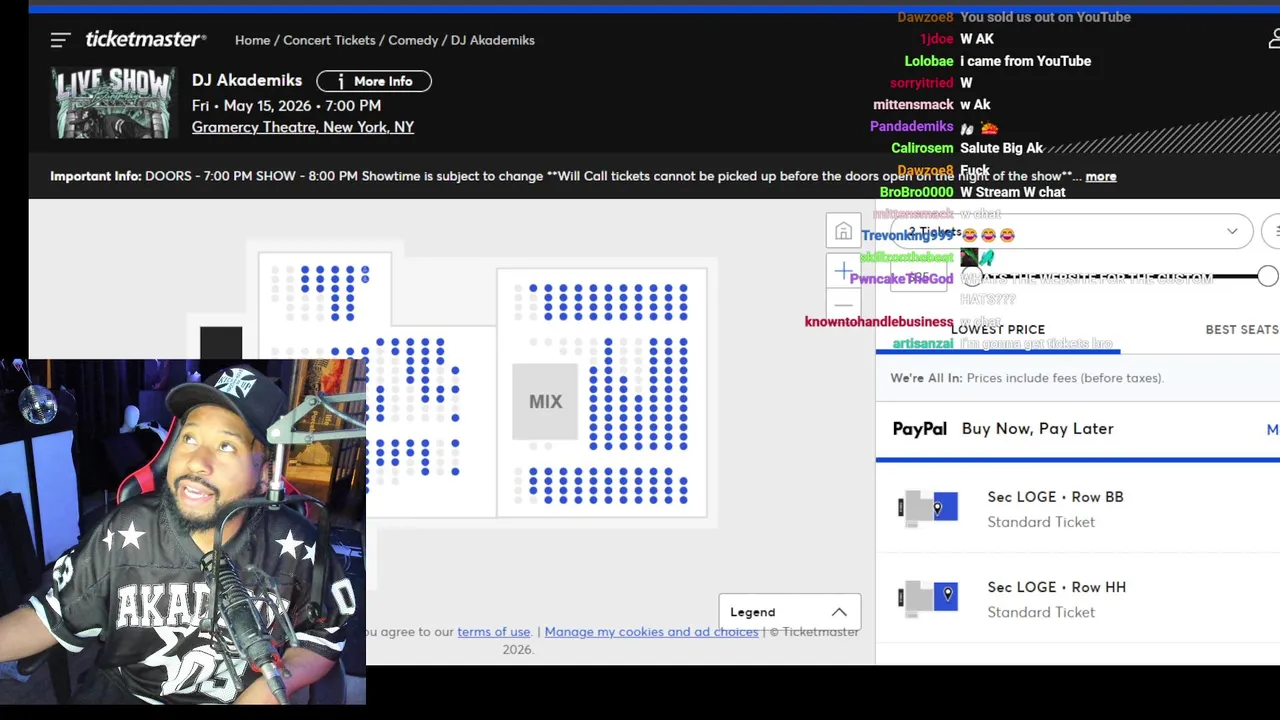Click Fri May 15, 2026 7:00 PM date text
Image resolution: width=1280 pixels, height=720 pixels.
286,105
